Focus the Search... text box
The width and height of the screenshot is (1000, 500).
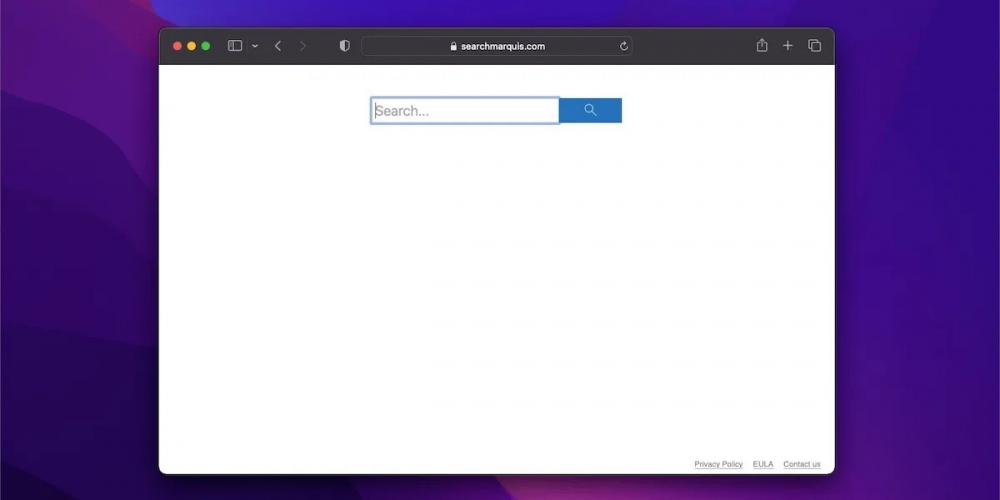coord(465,111)
